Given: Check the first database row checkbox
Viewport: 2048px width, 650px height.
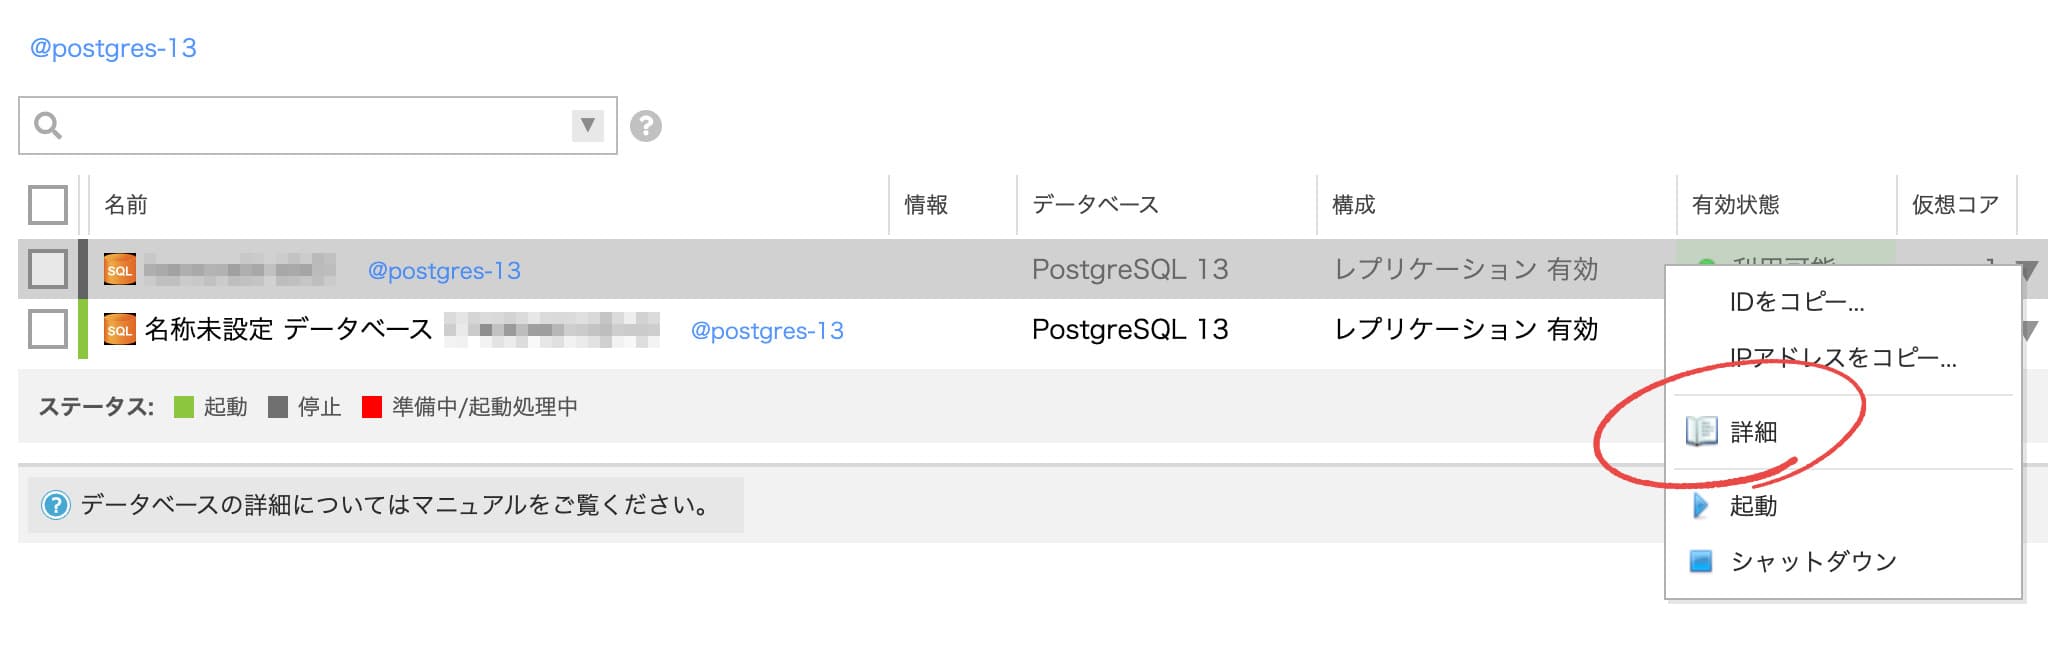Looking at the screenshot, I should pyautogui.click(x=48, y=269).
